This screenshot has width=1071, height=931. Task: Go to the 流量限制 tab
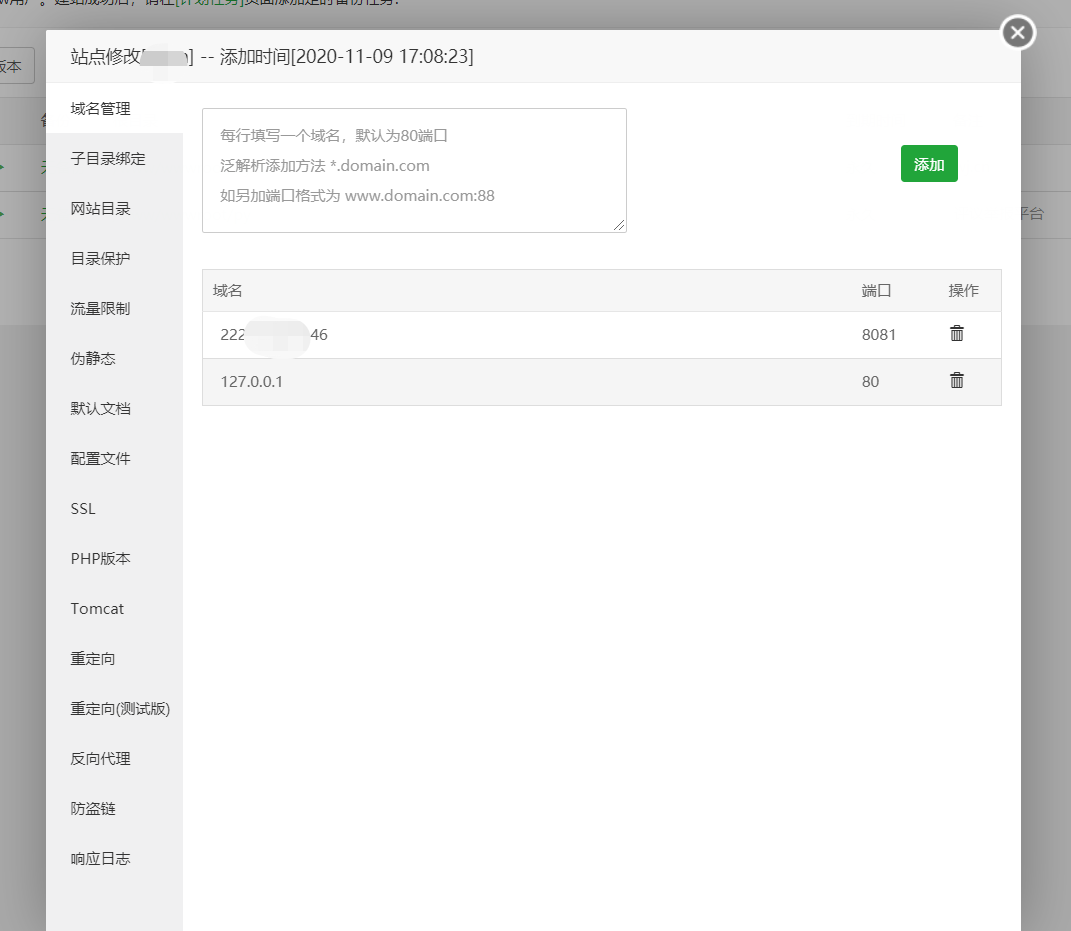pyautogui.click(x=114, y=308)
